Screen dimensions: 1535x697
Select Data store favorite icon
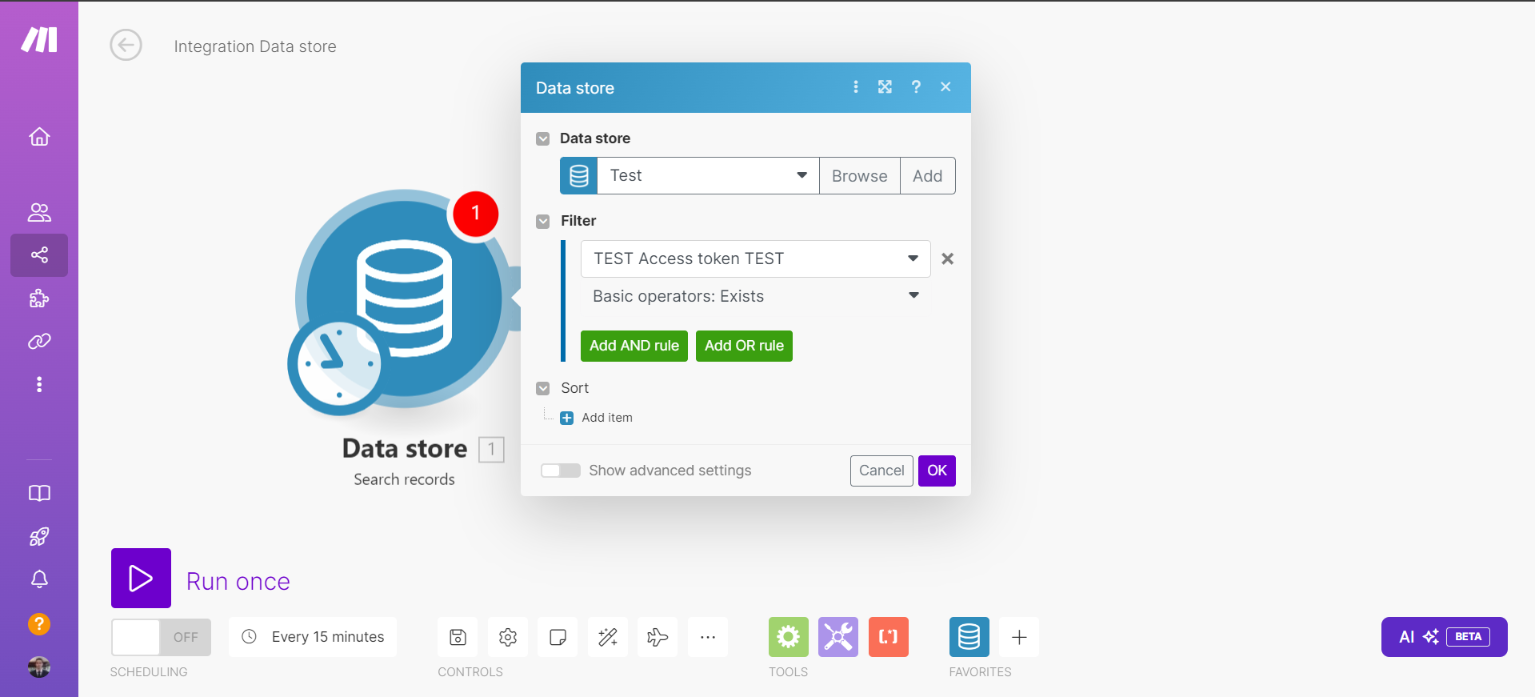969,637
